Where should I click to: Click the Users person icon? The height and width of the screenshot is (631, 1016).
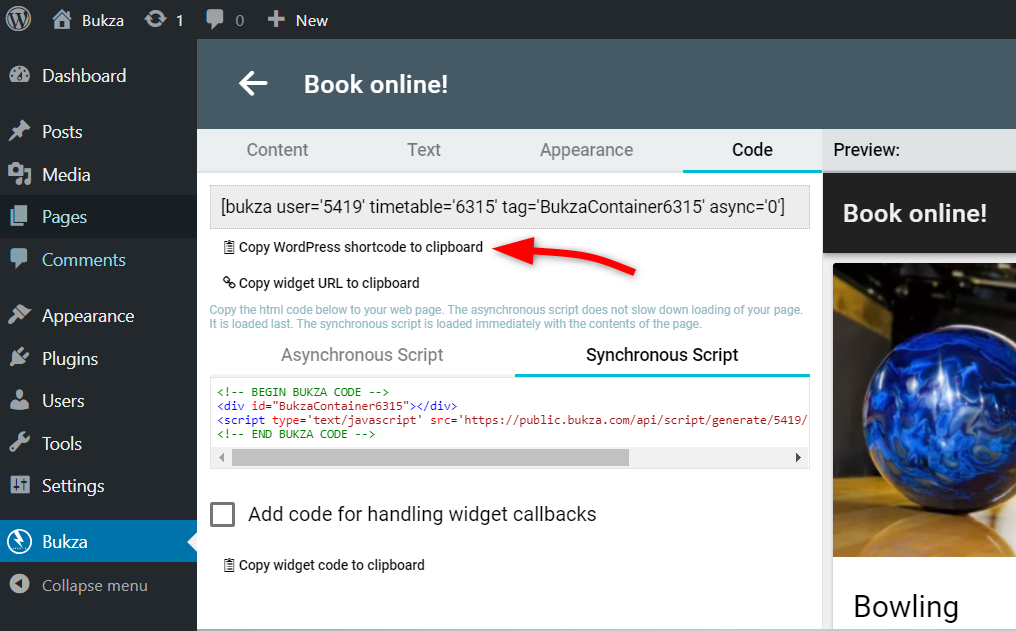point(19,400)
